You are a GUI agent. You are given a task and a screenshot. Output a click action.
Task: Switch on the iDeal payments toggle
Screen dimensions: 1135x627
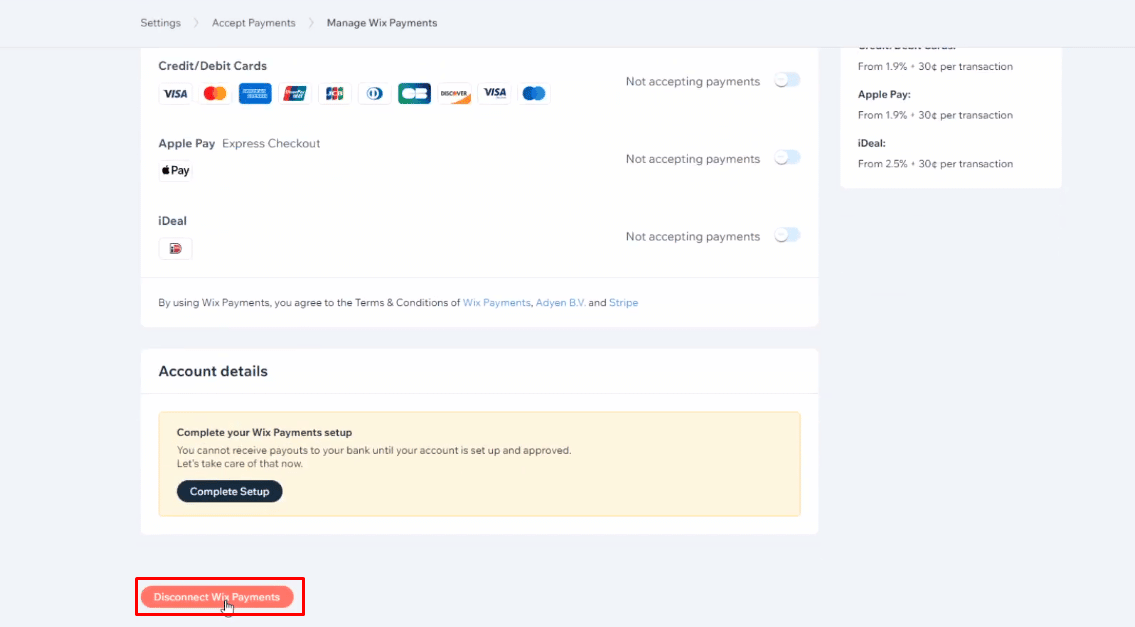click(787, 235)
